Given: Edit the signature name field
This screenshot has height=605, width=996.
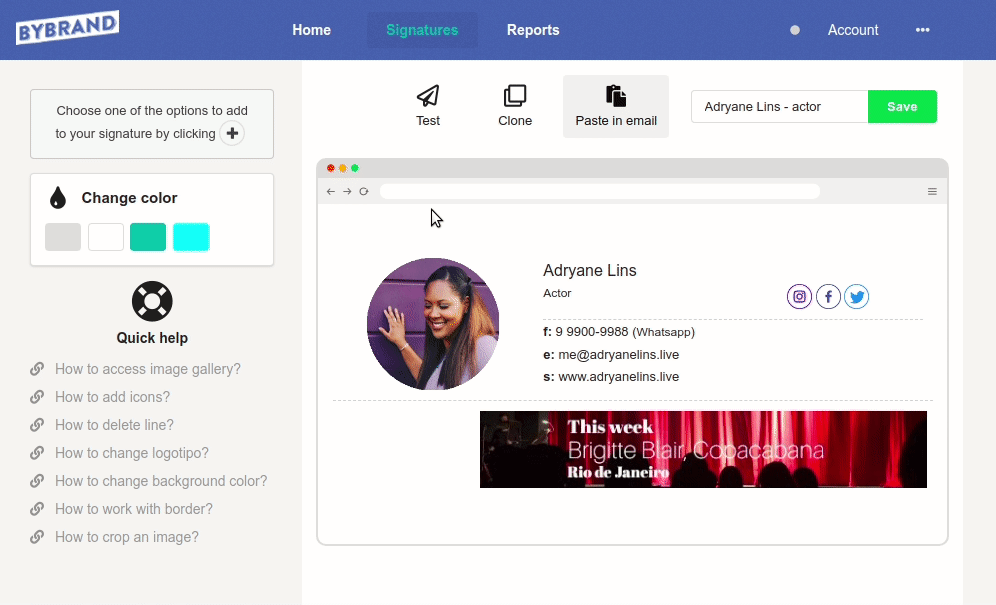Looking at the screenshot, I should tap(779, 107).
